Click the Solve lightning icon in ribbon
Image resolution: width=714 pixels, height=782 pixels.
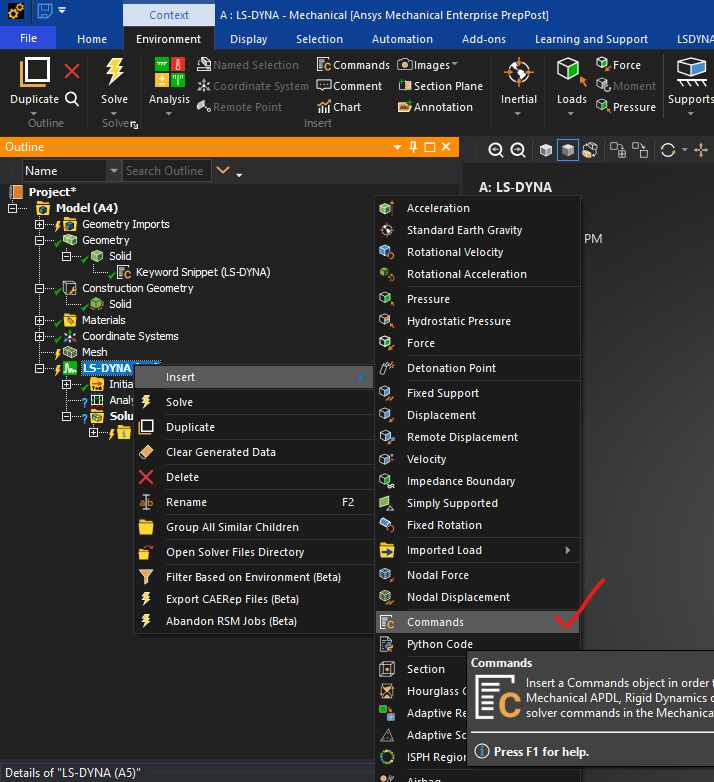pyautogui.click(x=114, y=72)
